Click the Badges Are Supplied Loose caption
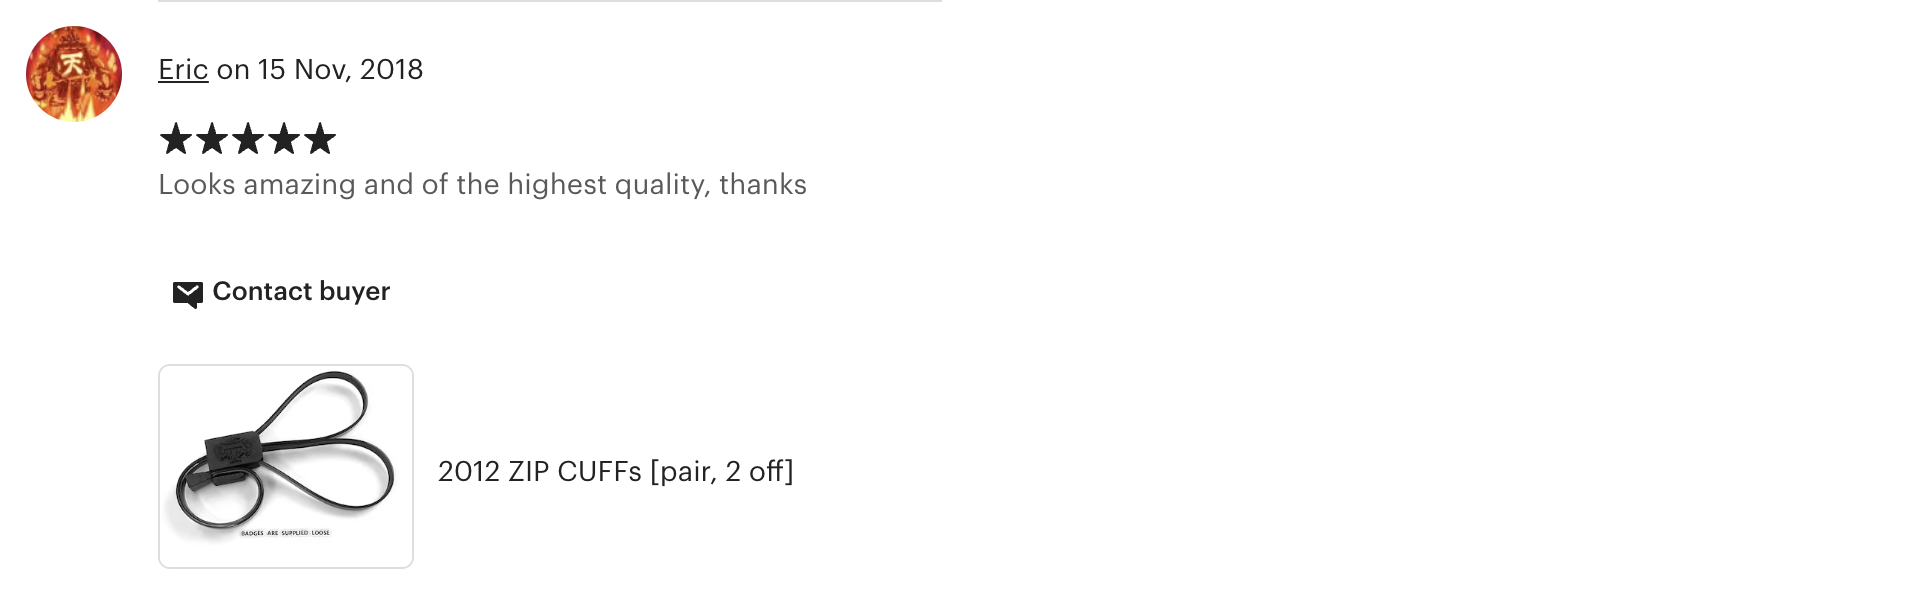Screen dimensions: 1920x600 pos(285,533)
